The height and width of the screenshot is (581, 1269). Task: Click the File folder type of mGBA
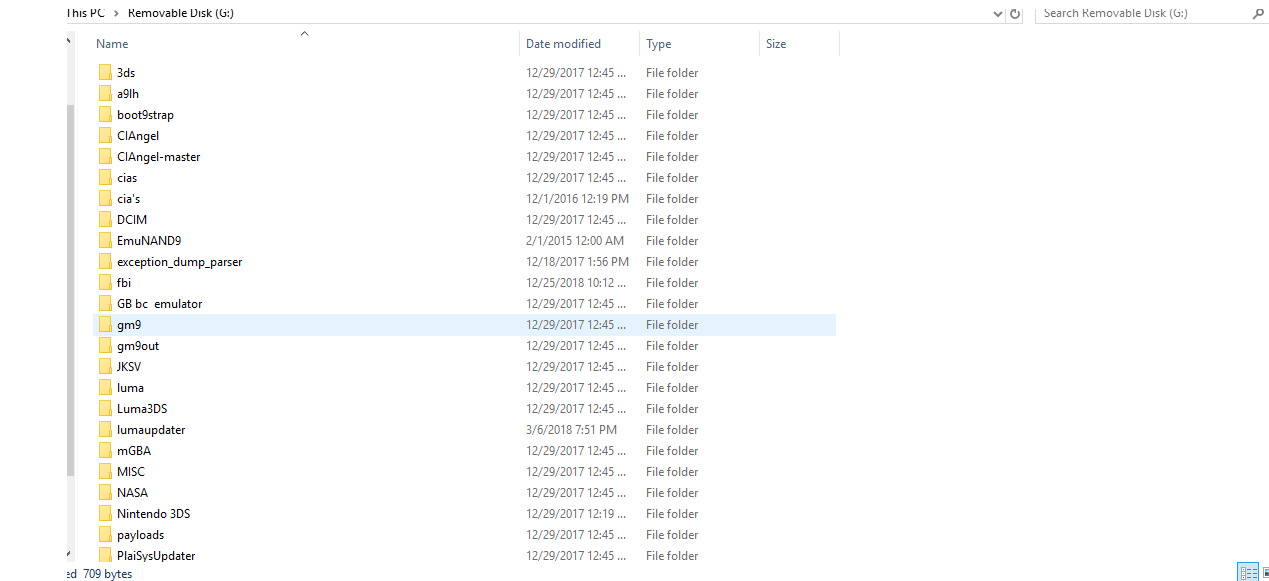point(672,451)
